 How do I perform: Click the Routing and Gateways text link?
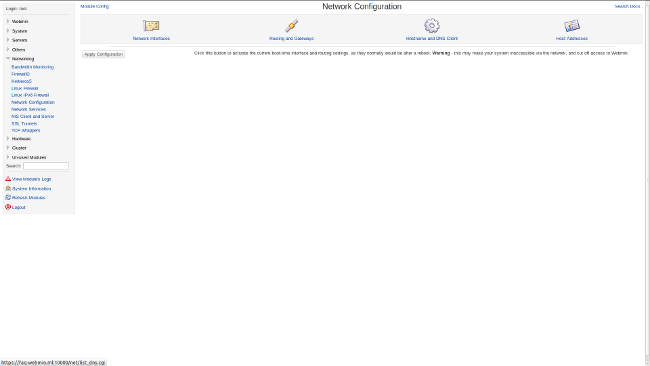[291, 39]
